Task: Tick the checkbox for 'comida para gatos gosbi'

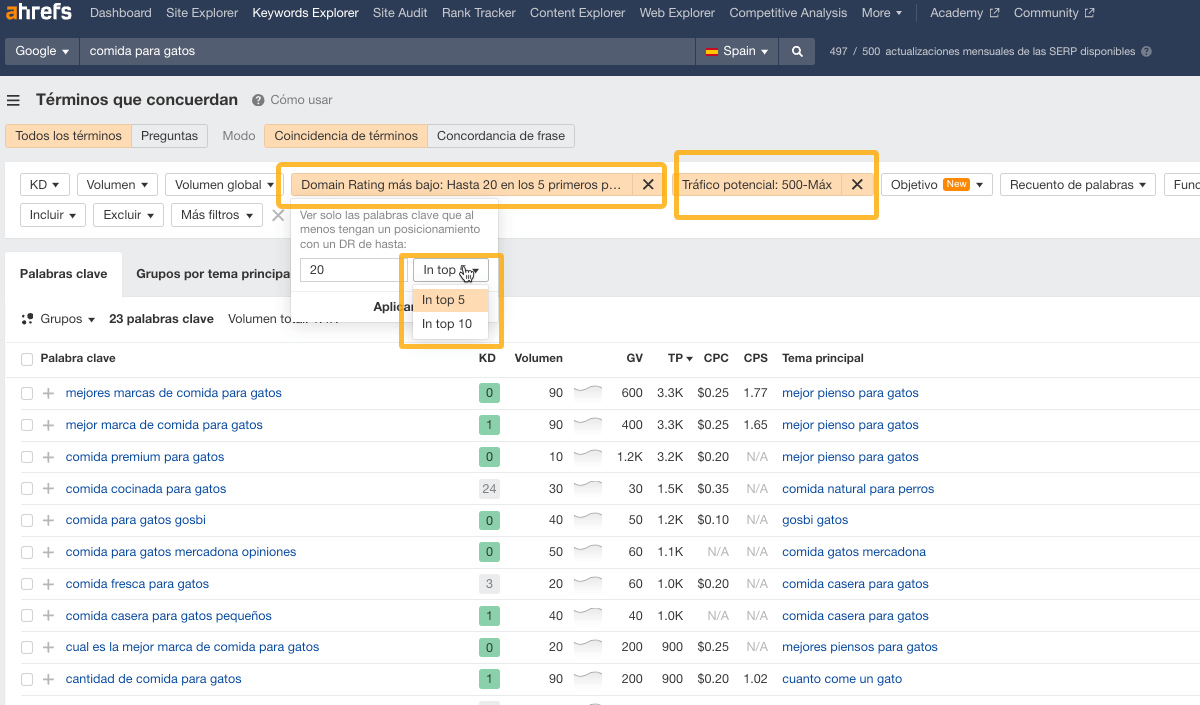Action: coord(25,520)
